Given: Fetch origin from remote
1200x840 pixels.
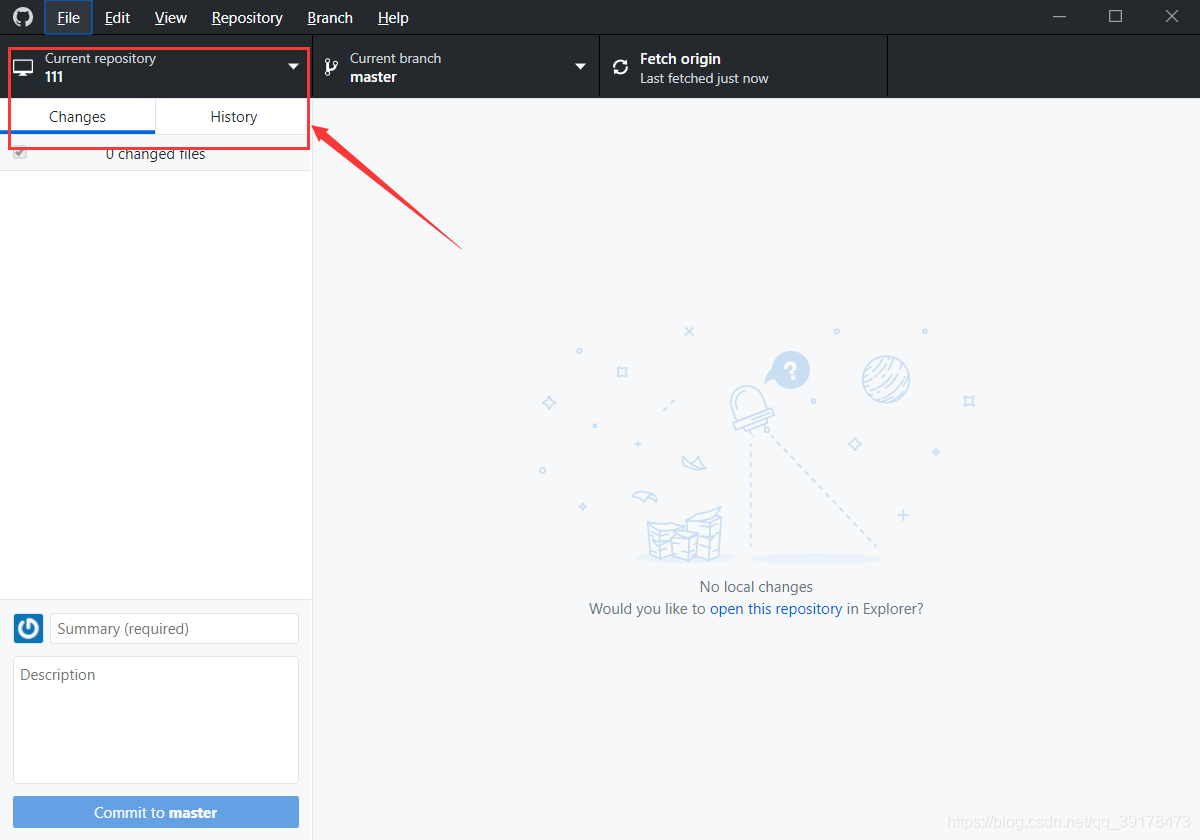Looking at the screenshot, I should (743, 67).
